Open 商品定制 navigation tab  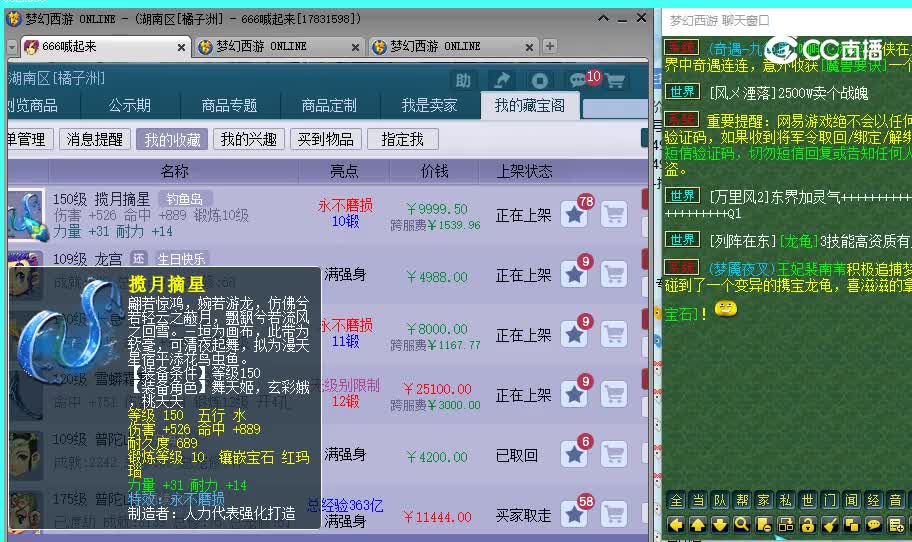329,105
